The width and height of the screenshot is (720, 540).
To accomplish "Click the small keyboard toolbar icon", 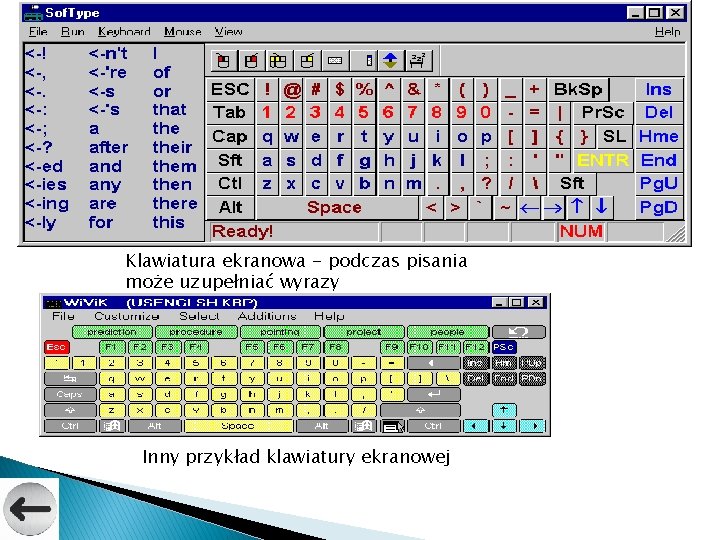I will click(x=335, y=61).
